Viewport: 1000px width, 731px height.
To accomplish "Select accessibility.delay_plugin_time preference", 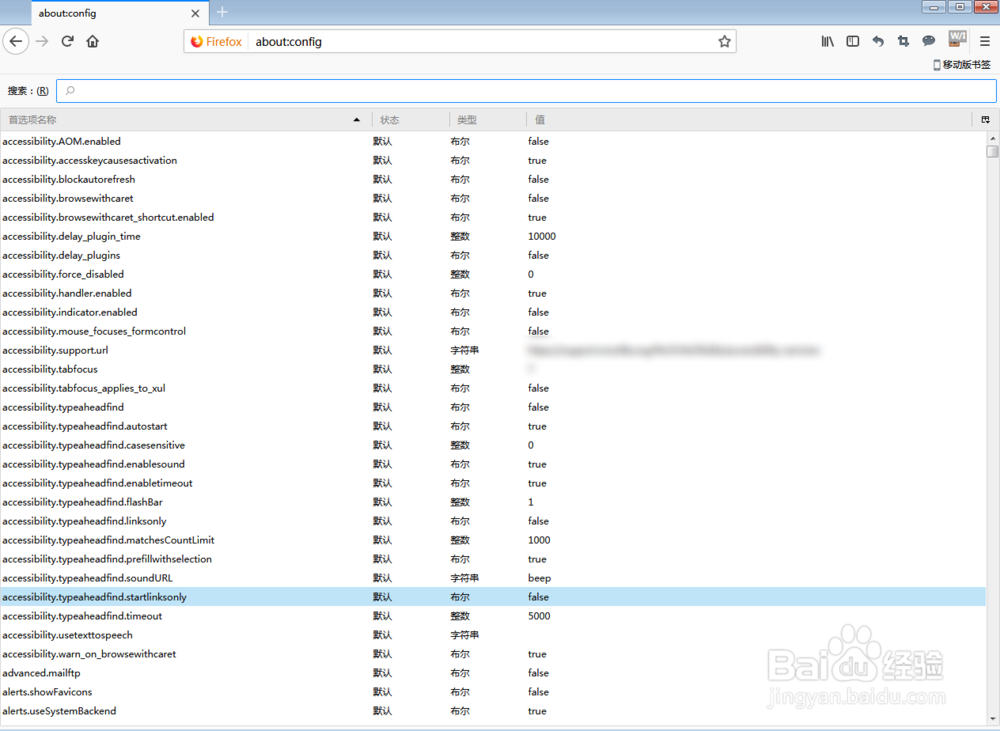I will (x=492, y=236).
